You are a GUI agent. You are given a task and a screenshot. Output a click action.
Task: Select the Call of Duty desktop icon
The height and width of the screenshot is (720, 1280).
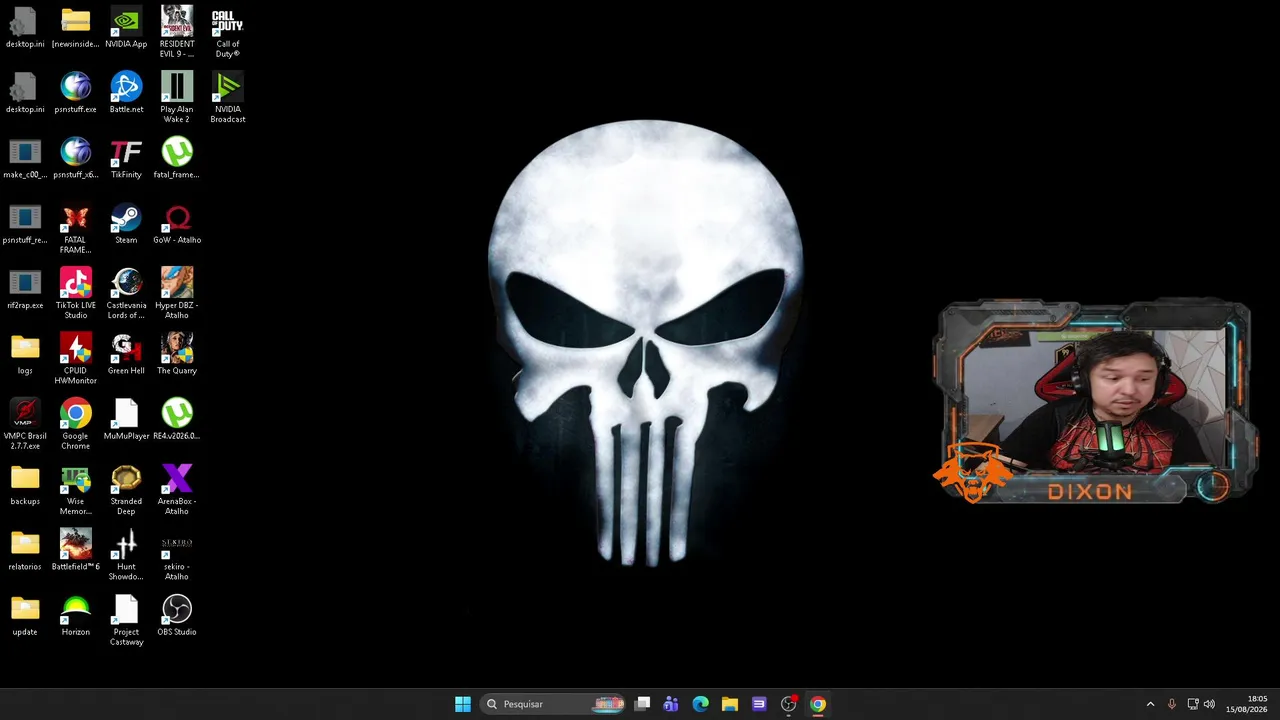tap(228, 32)
